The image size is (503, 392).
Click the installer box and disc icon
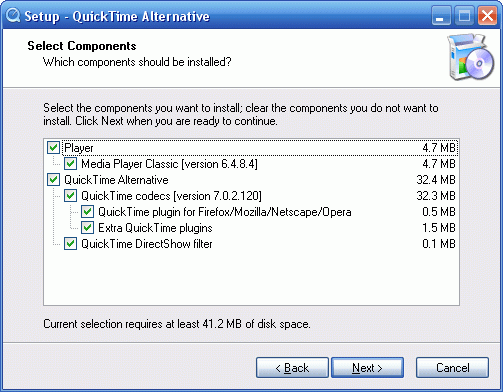471,57
